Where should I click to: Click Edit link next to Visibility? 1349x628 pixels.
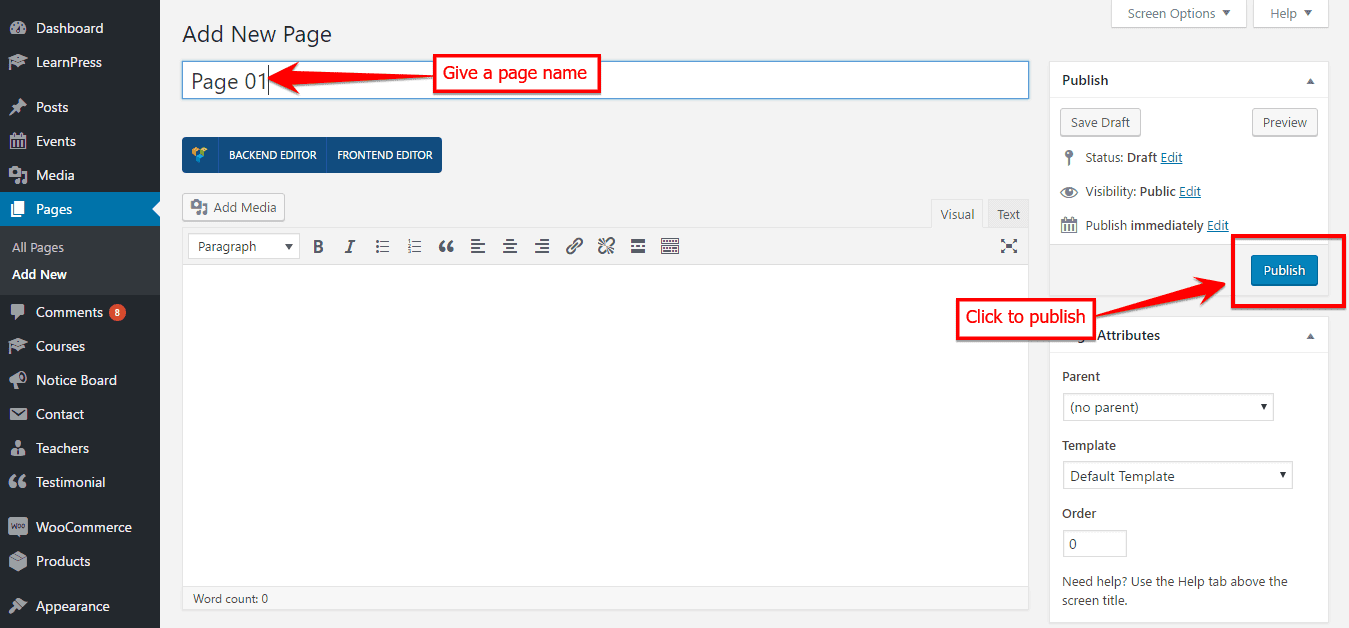[1190, 191]
